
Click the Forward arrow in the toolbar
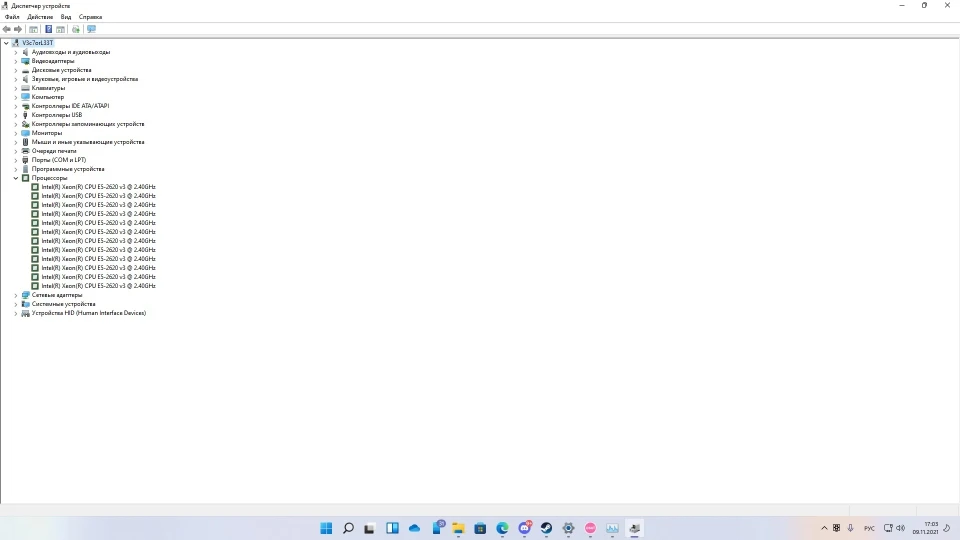click(x=18, y=29)
